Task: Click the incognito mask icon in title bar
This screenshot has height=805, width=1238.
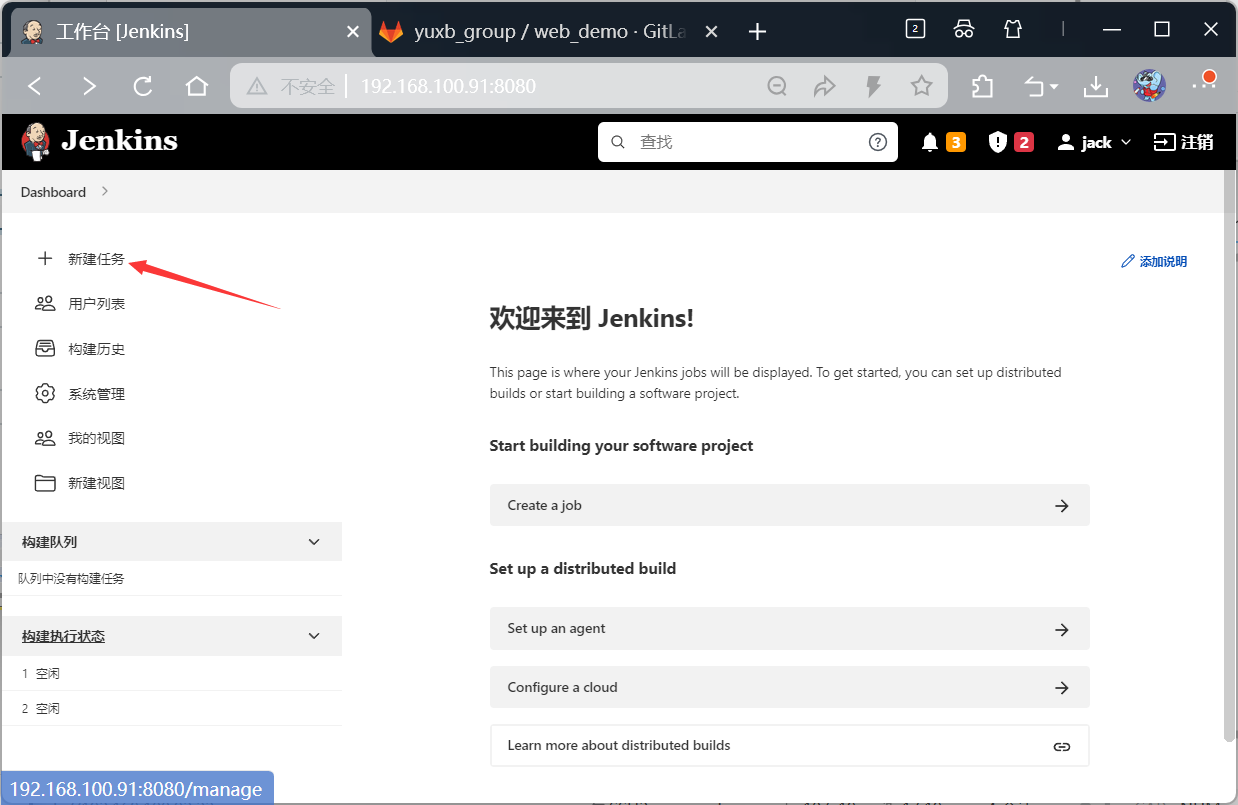Action: 963,30
